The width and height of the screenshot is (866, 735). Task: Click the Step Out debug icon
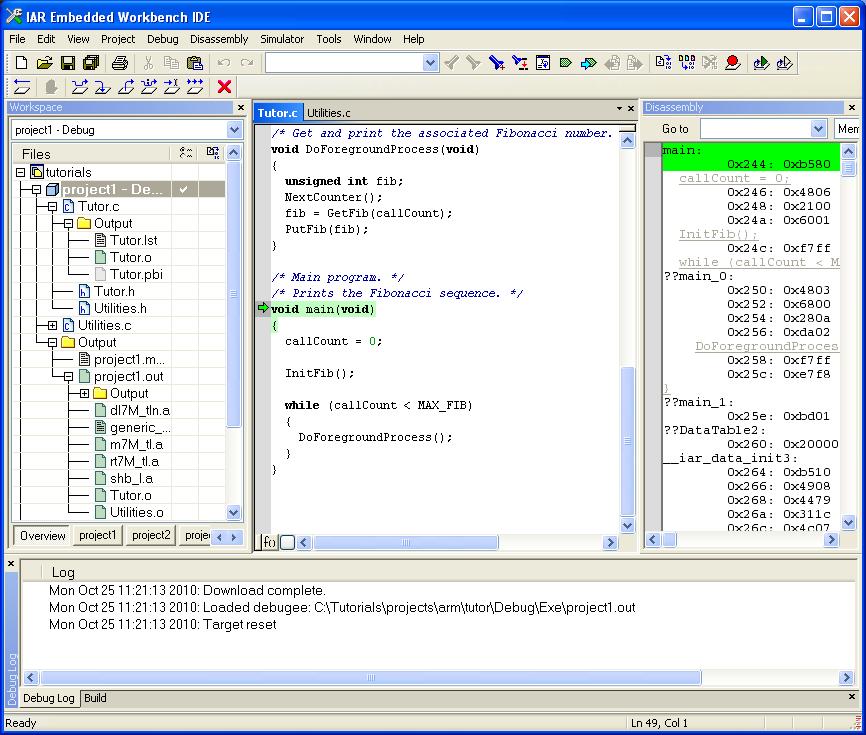coord(126,87)
